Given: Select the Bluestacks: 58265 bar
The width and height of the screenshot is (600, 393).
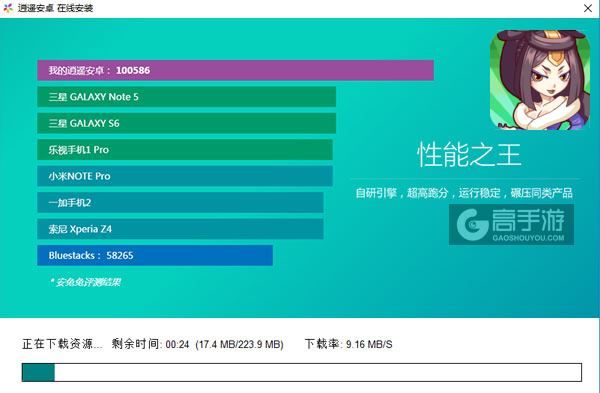Looking at the screenshot, I should 155,255.
